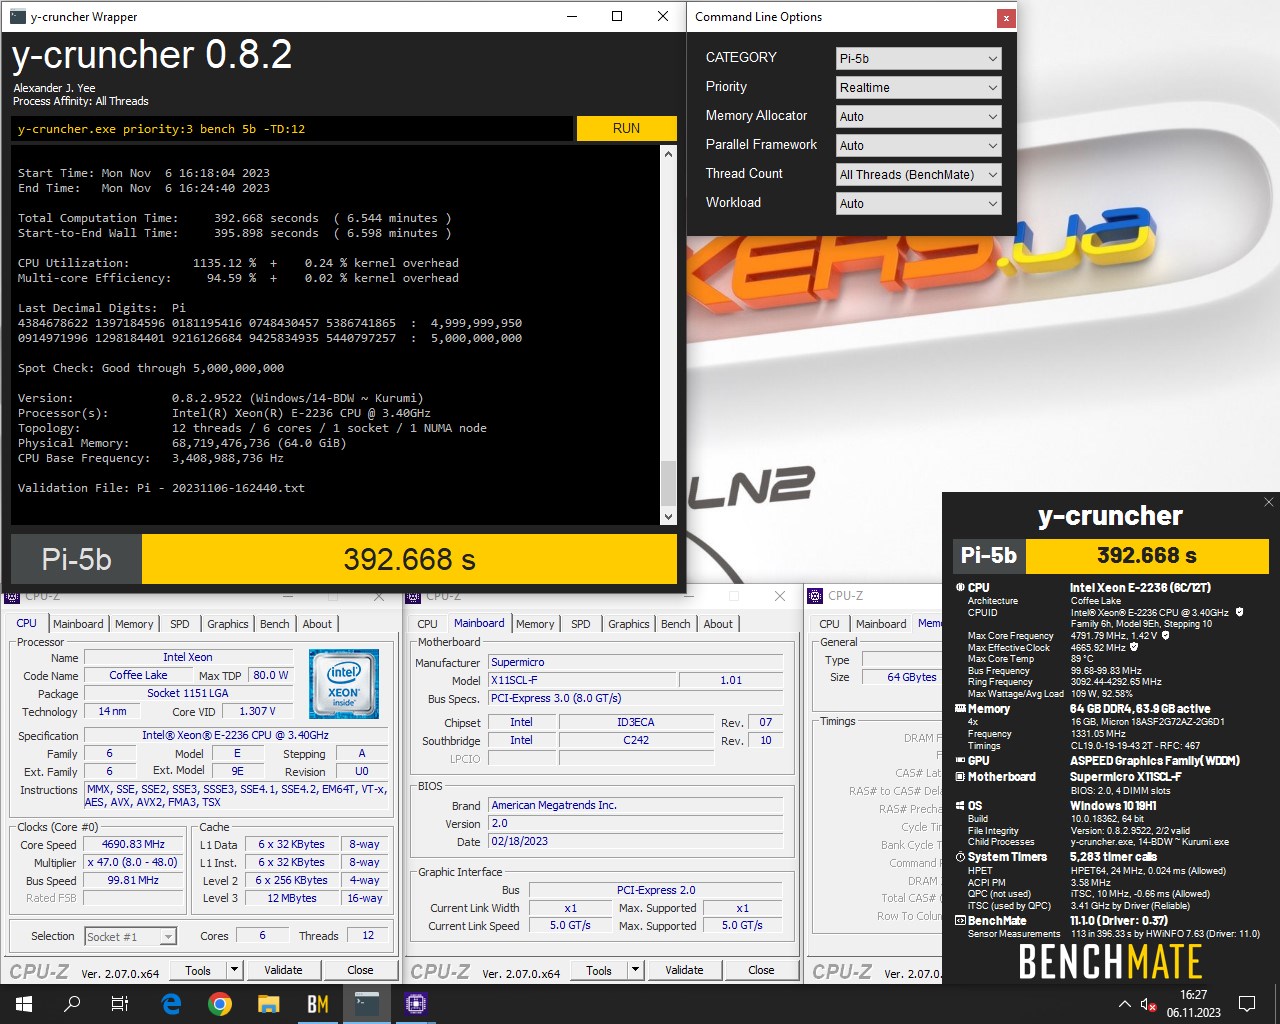
Task: Click Close in second CPU-Z window
Action: (761, 970)
